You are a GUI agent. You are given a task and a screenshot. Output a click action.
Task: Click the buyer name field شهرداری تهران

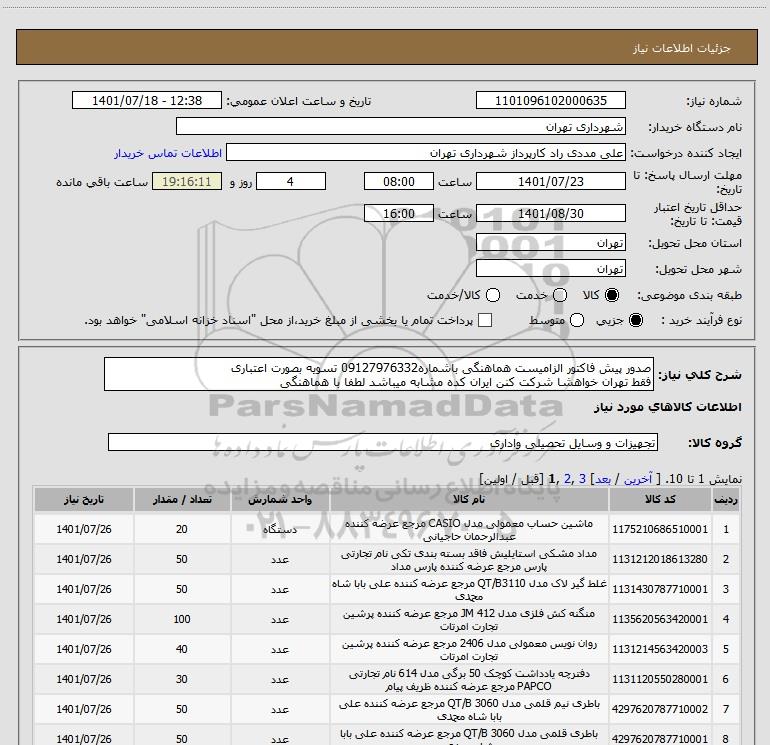(x=401, y=127)
